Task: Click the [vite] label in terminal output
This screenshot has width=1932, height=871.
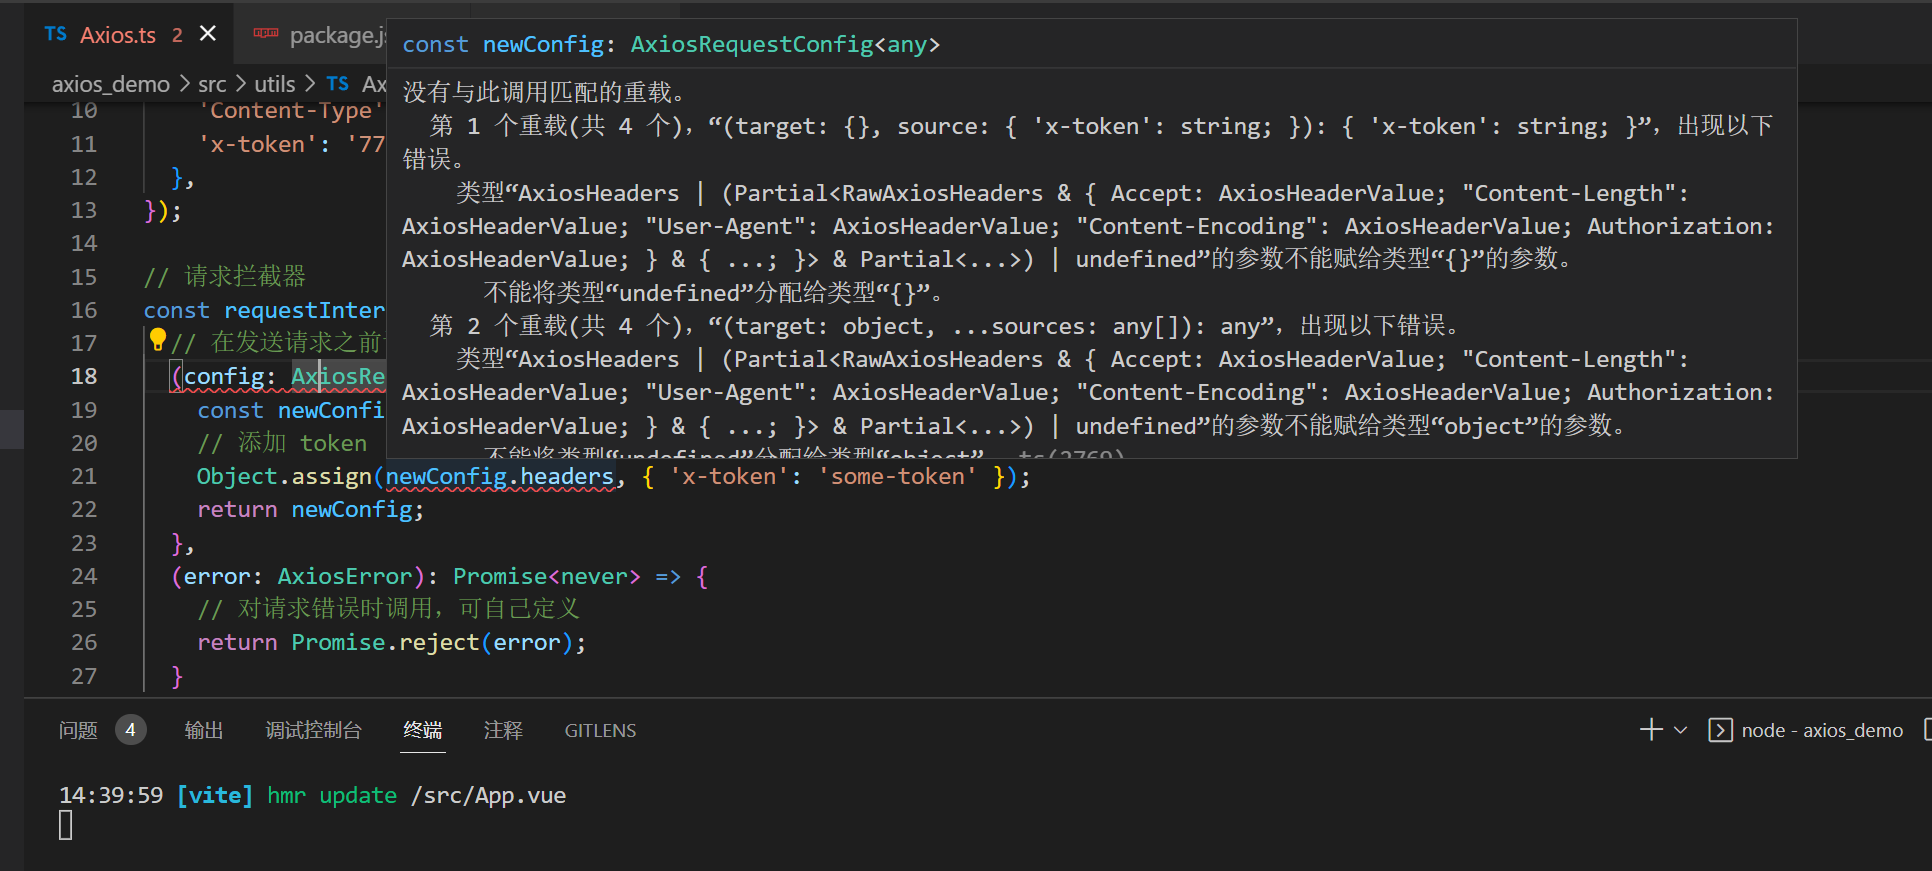Action: point(215,796)
